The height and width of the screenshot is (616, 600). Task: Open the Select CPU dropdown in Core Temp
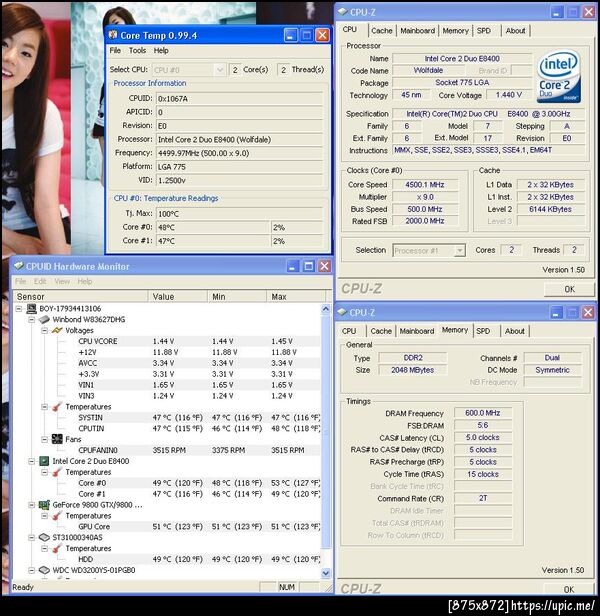tap(220, 70)
